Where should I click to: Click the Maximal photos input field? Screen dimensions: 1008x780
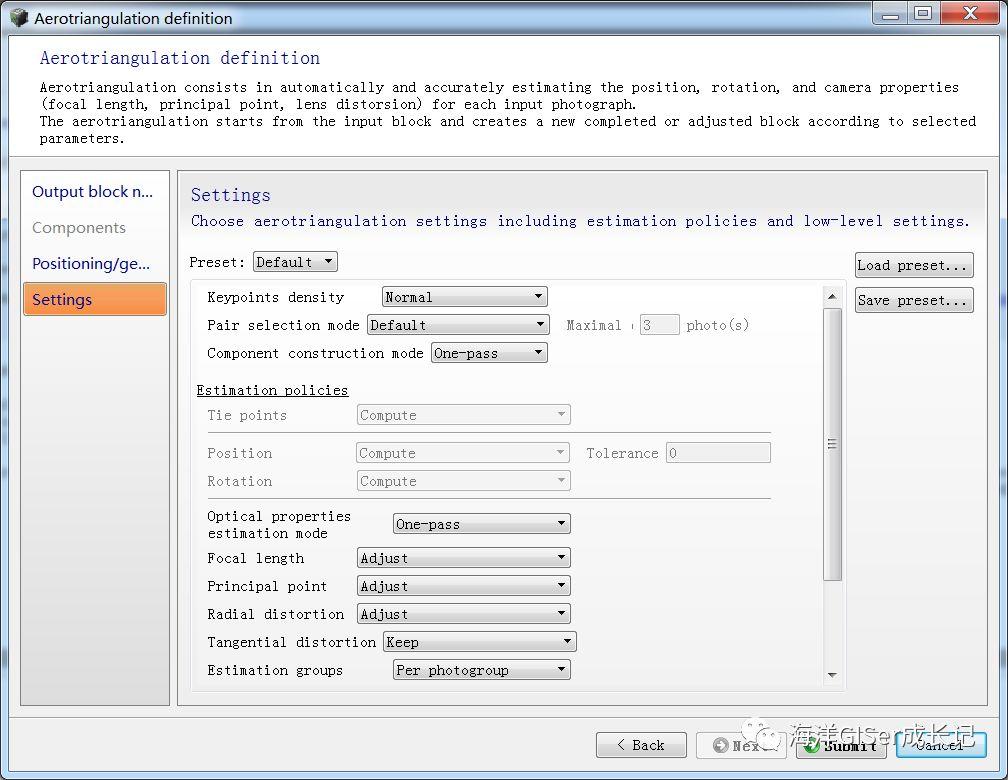click(x=660, y=325)
